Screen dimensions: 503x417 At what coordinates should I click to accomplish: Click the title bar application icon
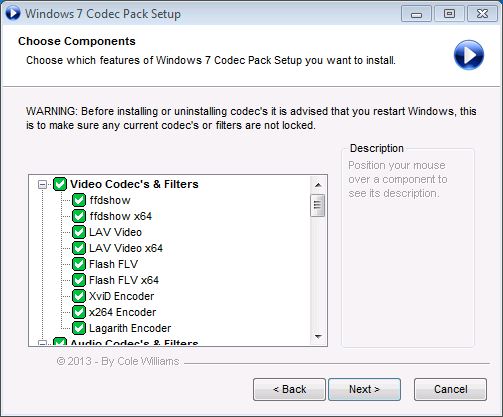coord(13,13)
